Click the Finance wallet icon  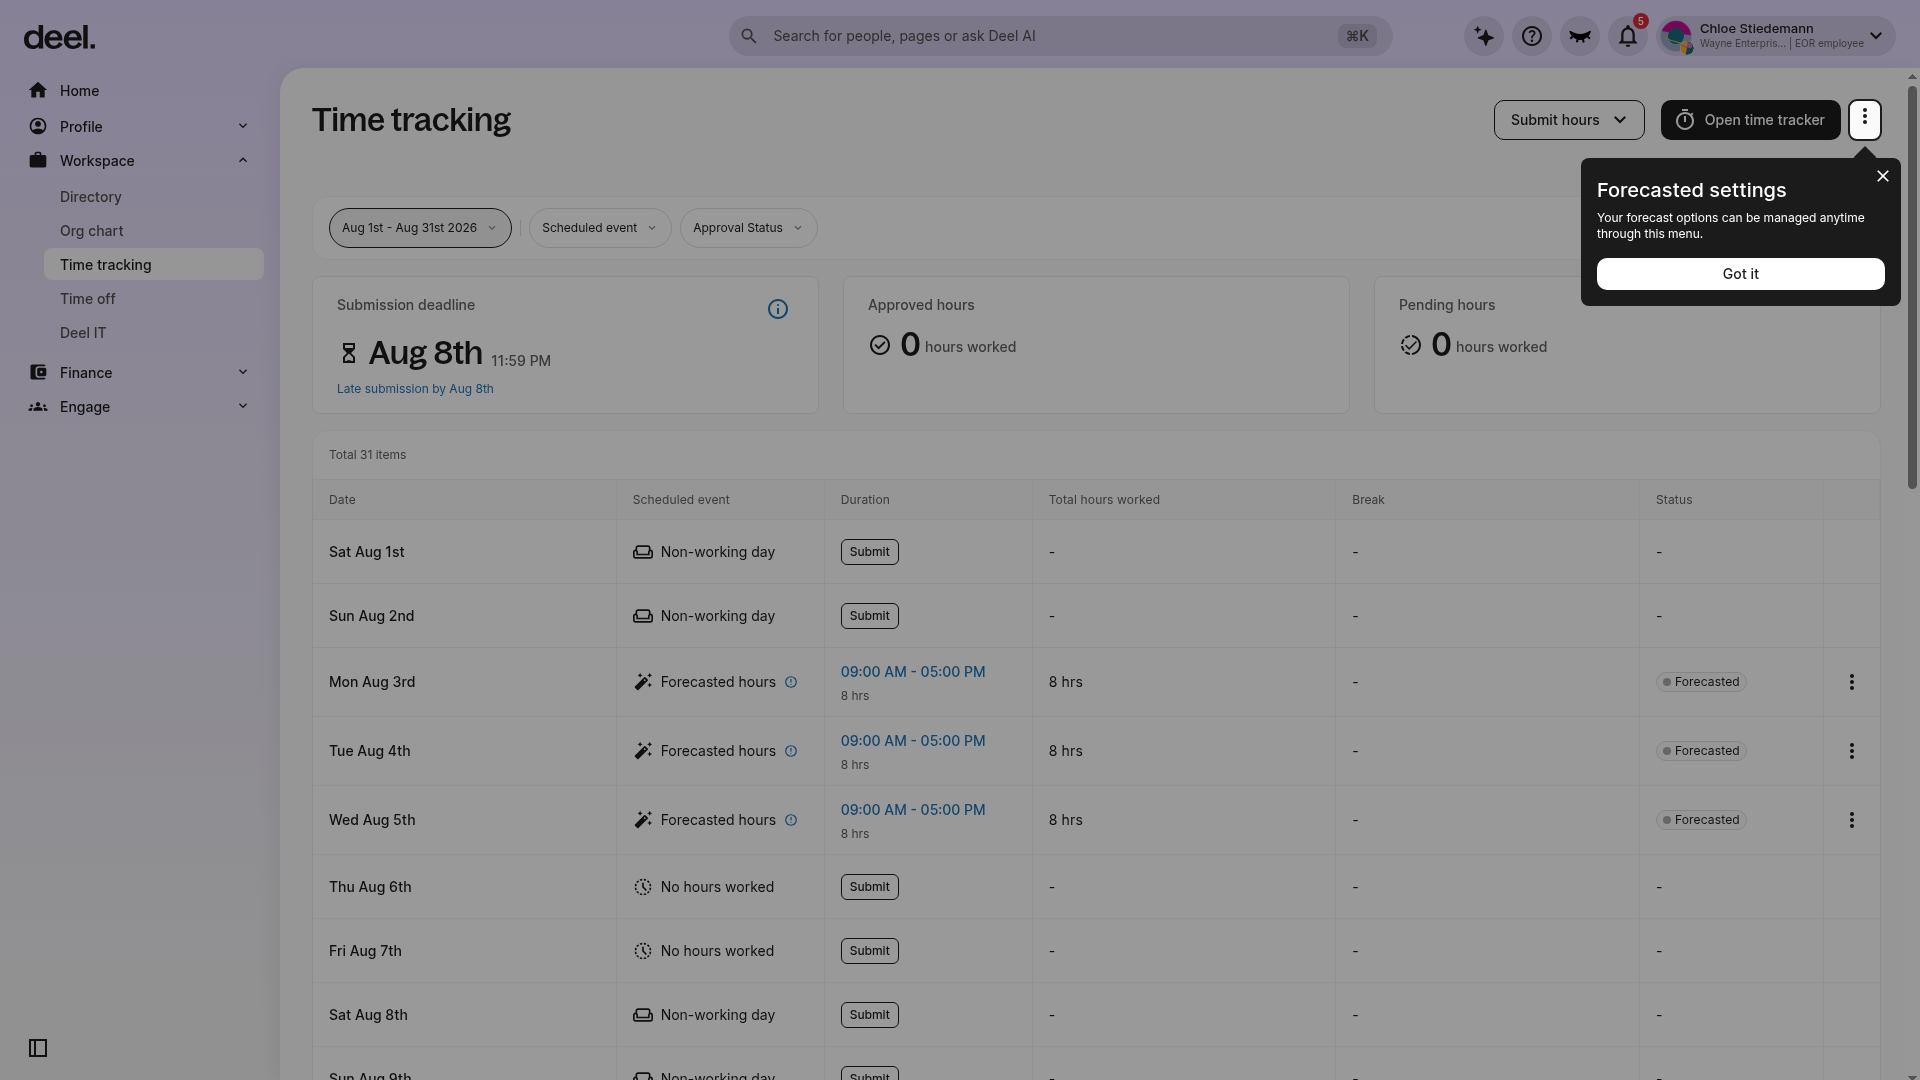pos(38,373)
